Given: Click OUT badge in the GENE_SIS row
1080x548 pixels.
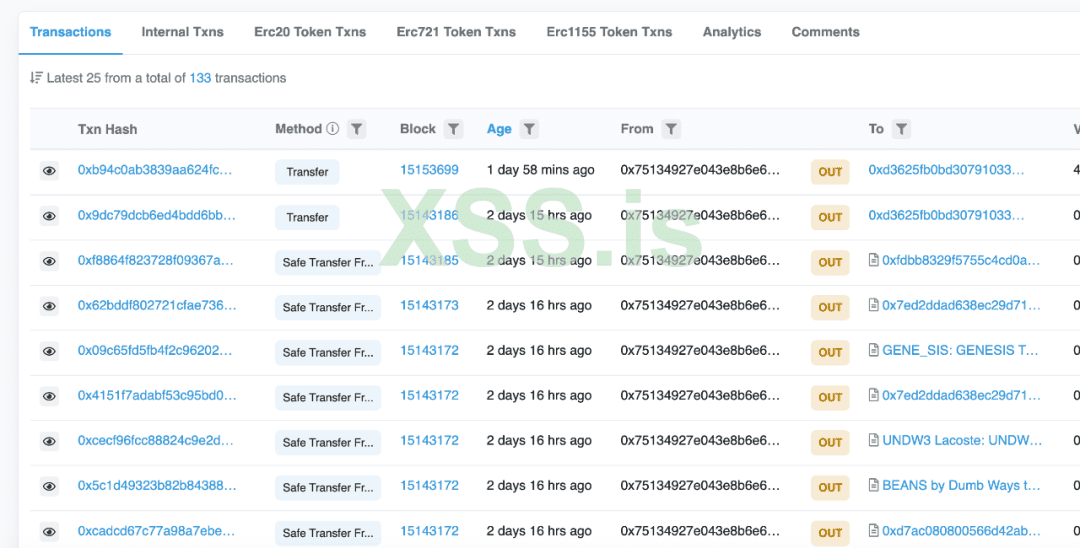Looking at the screenshot, I should pos(830,352).
